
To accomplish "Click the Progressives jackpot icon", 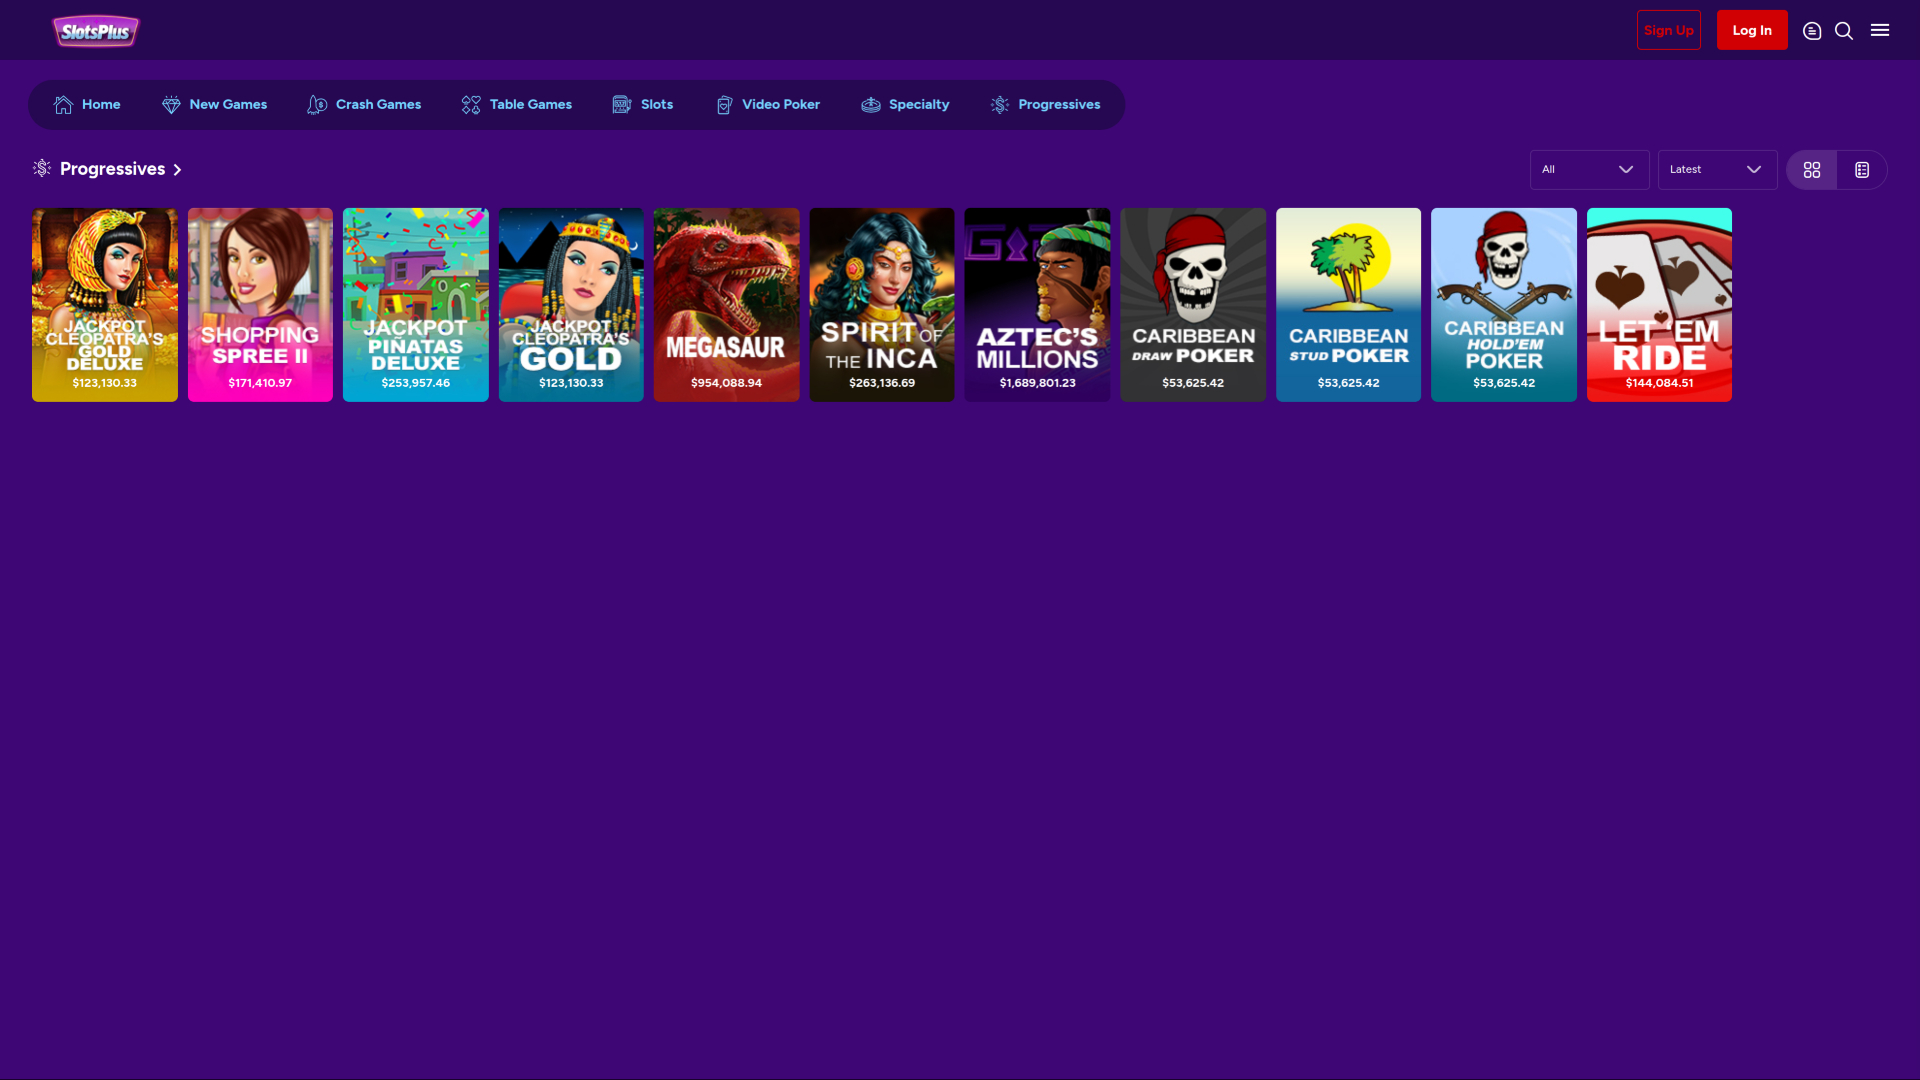I will (x=998, y=104).
